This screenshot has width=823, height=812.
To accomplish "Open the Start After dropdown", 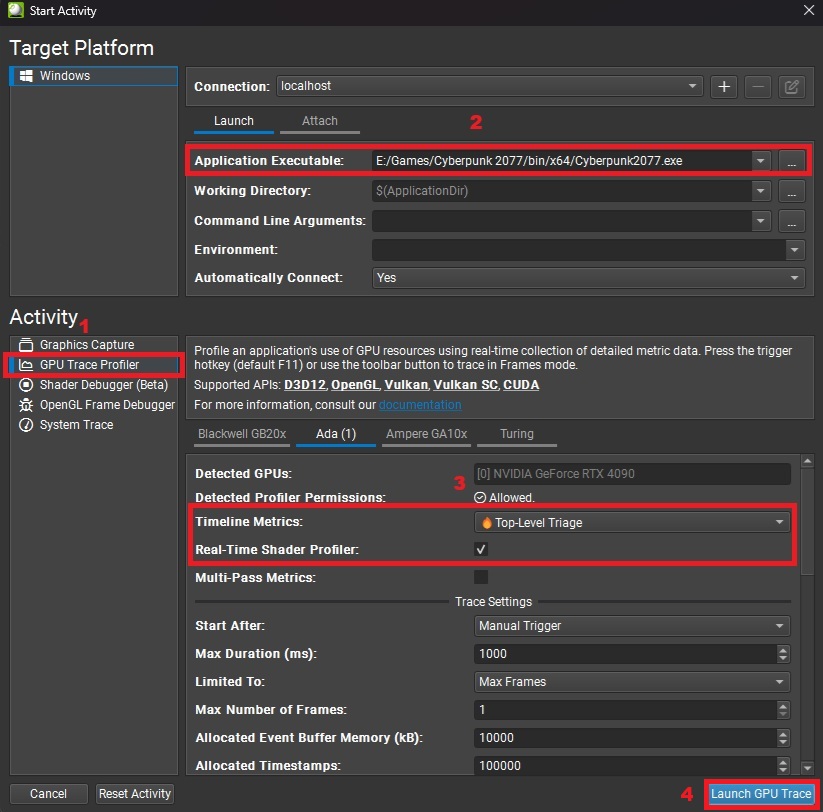I will coord(631,626).
